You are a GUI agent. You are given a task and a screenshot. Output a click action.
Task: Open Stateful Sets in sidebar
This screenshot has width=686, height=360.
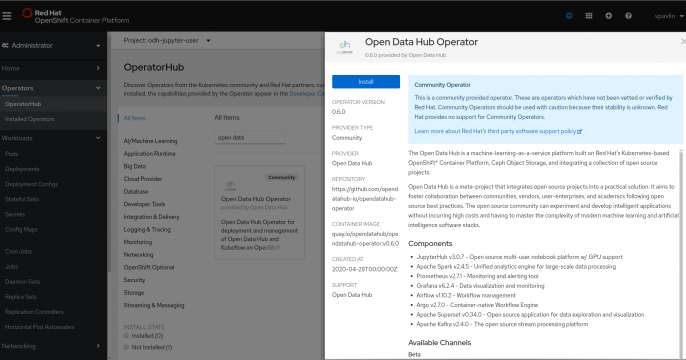click(22, 199)
